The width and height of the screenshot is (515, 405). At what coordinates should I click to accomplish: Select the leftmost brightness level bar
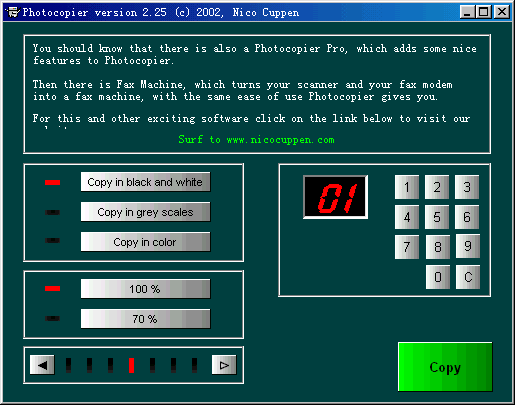(68, 365)
